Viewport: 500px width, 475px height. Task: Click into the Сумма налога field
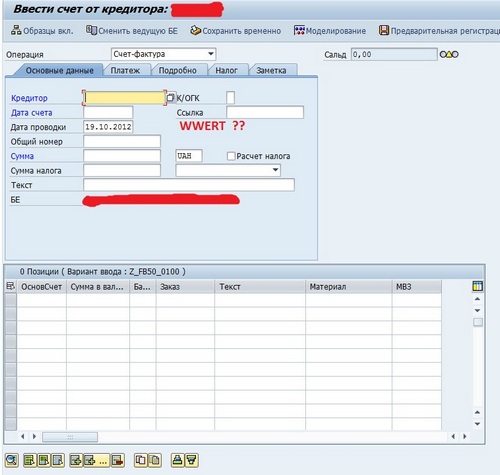pos(122,170)
